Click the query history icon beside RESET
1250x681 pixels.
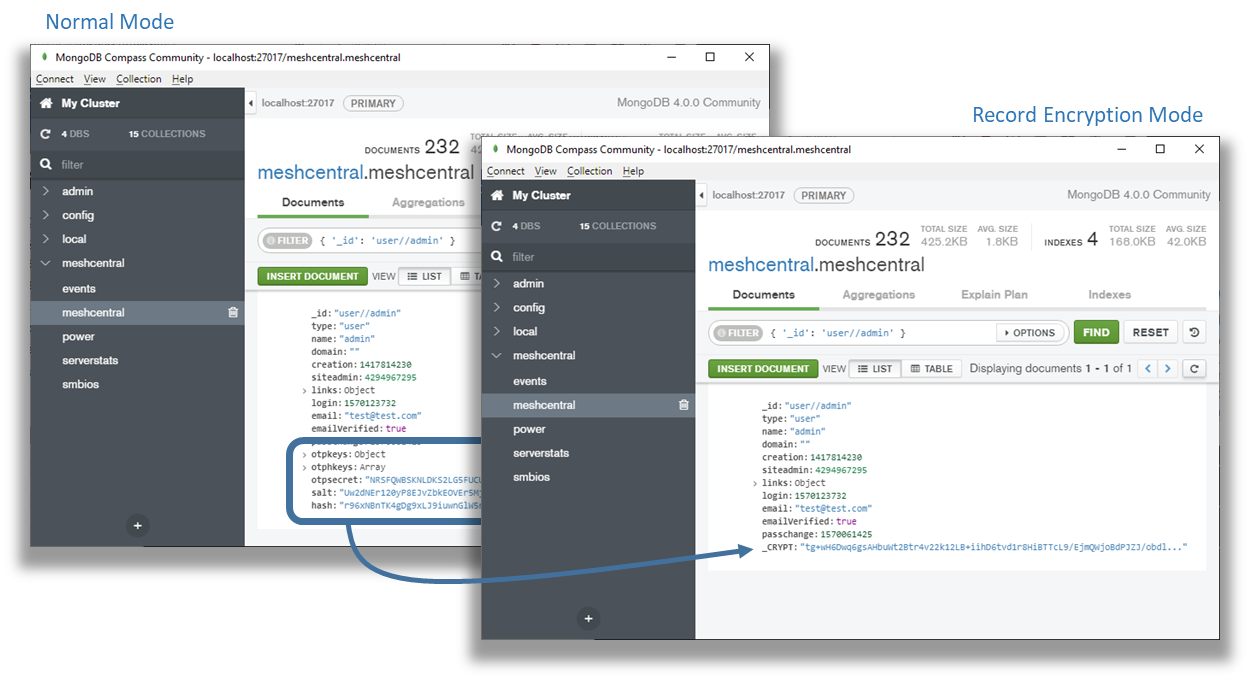click(x=1194, y=333)
